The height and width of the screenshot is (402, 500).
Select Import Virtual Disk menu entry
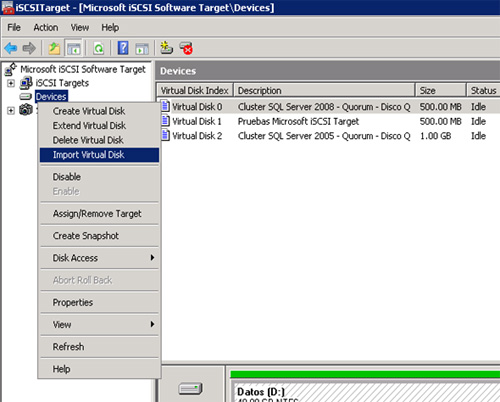coord(99,155)
